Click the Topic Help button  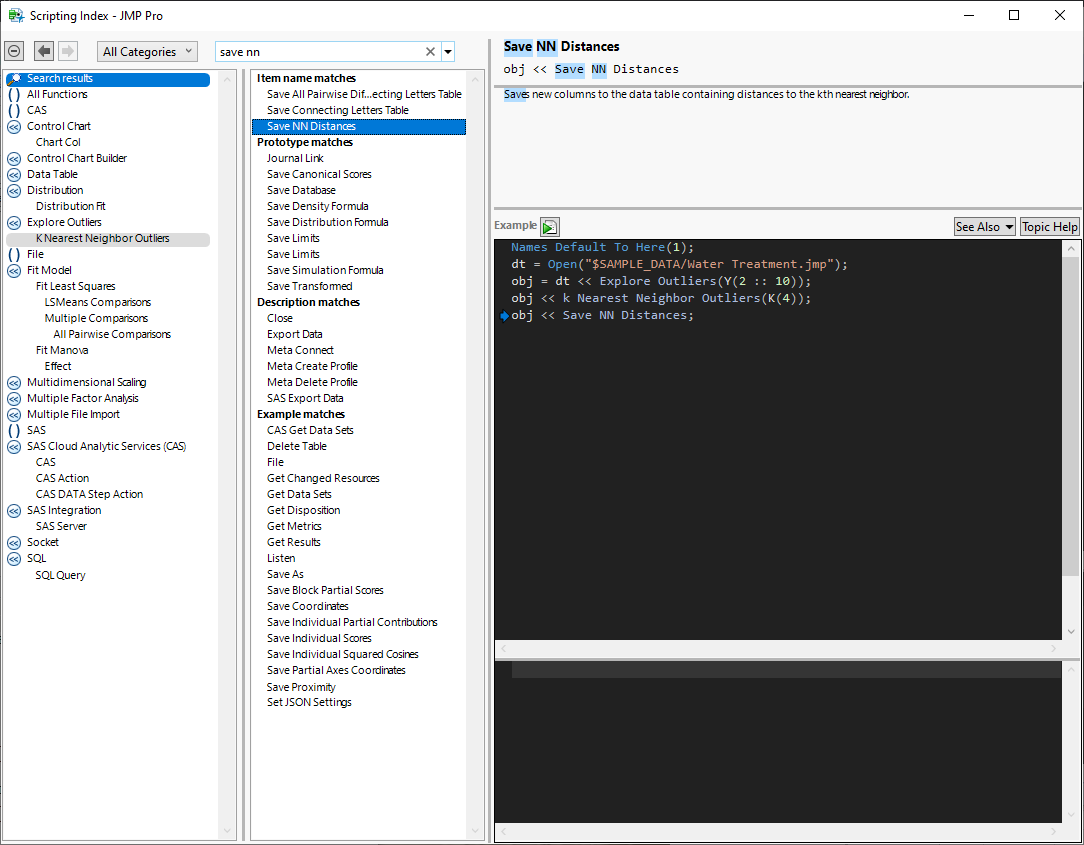coord(1049,226)
